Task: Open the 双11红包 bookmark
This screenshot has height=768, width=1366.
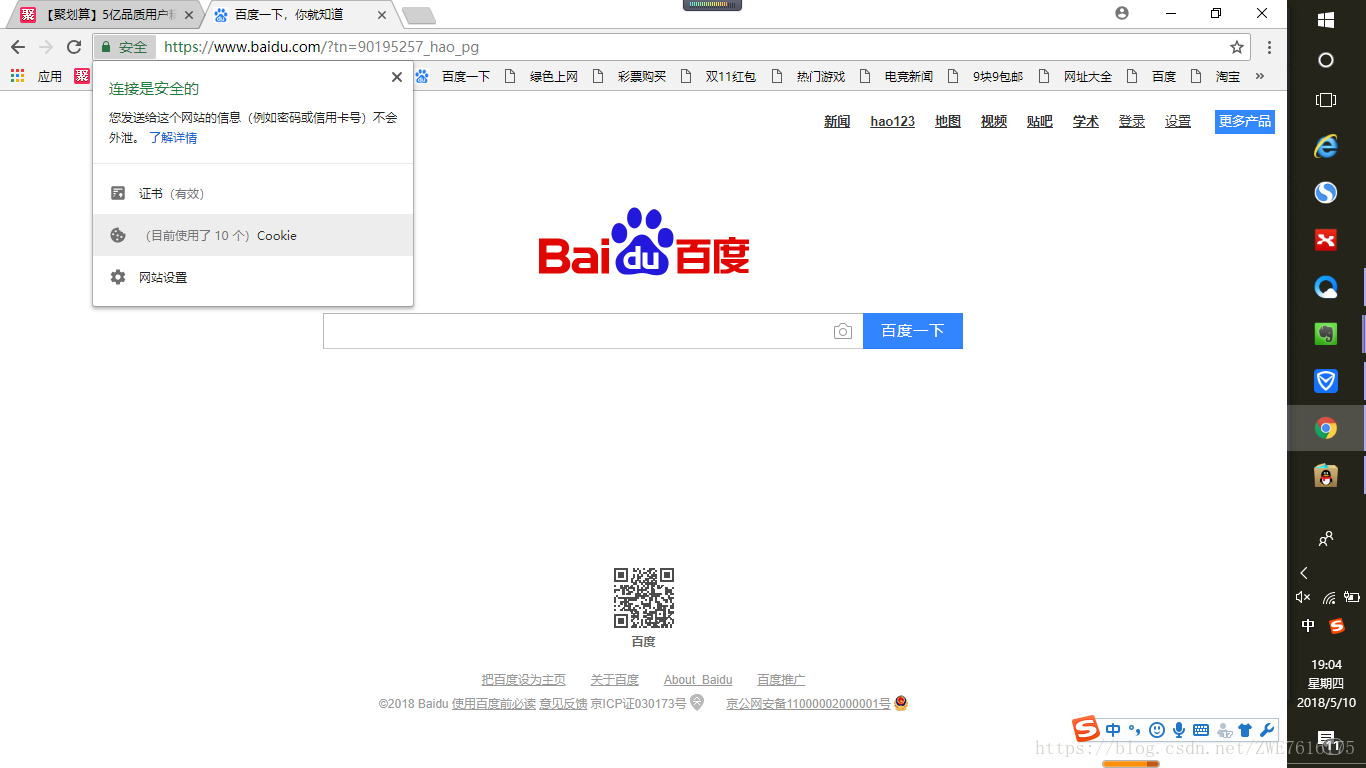Action: click(x=718, y=76)
